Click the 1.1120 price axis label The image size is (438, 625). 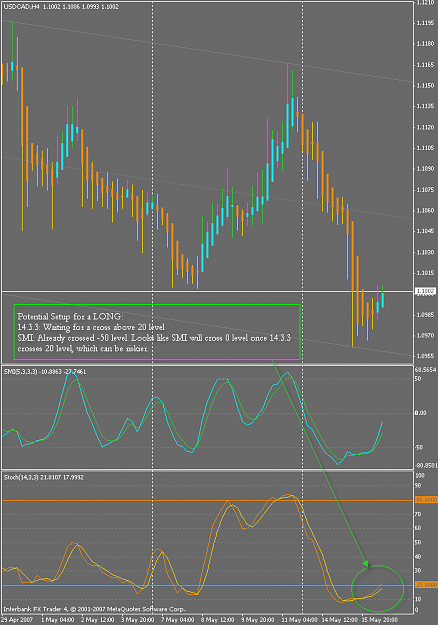(425, 127)
